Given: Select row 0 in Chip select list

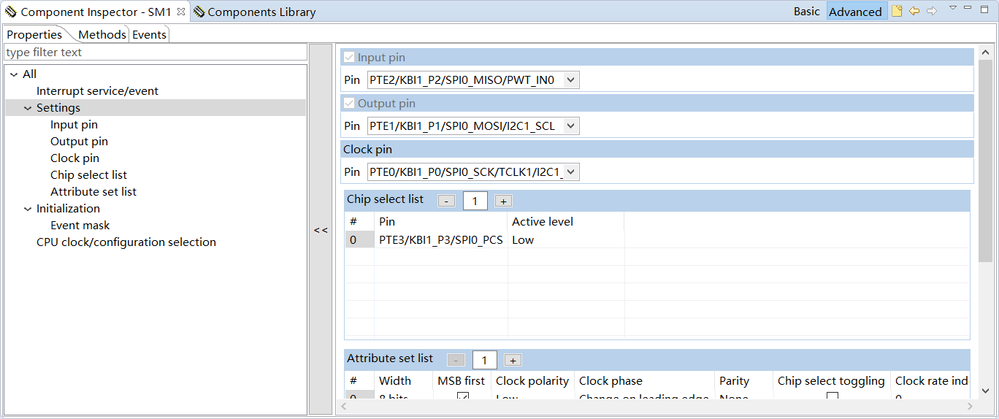Looking at the screenshot, I should point(359,240).
